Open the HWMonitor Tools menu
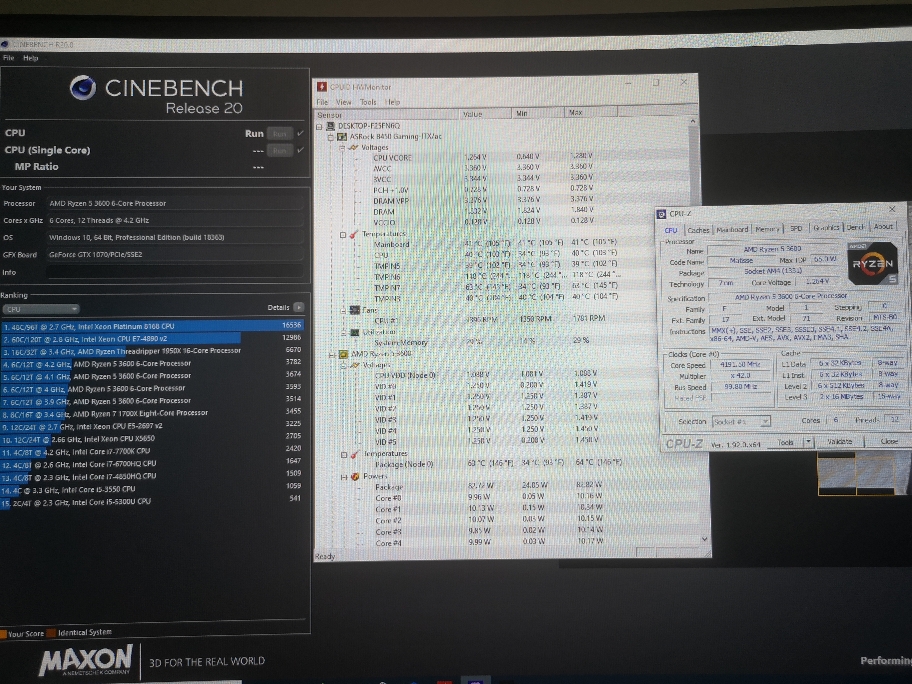 click(368, 102)
